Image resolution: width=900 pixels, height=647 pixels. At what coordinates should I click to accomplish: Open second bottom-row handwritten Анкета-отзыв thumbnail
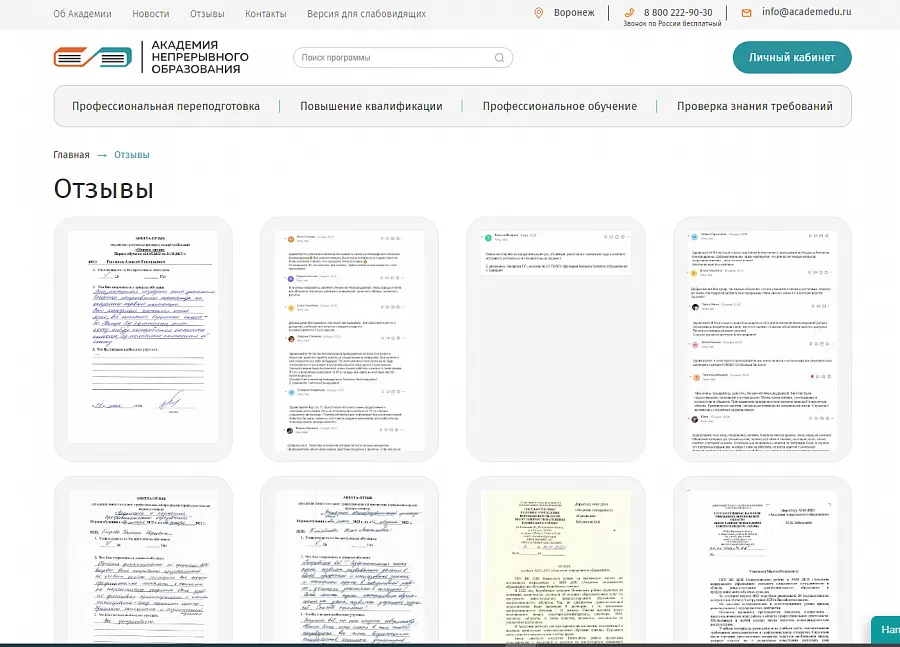(350, 560)
